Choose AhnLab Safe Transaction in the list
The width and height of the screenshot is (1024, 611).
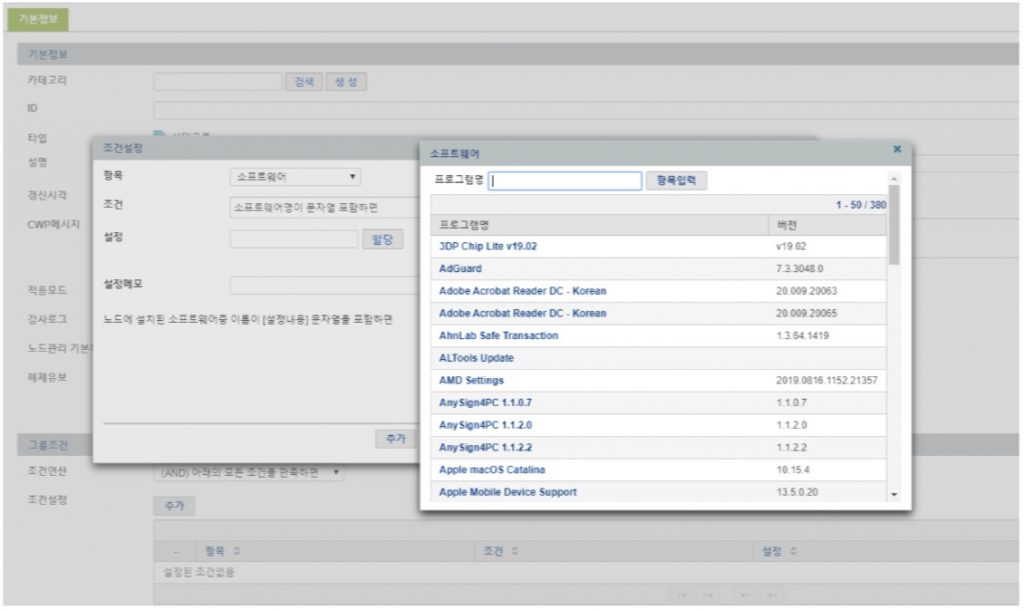point(498,336)
